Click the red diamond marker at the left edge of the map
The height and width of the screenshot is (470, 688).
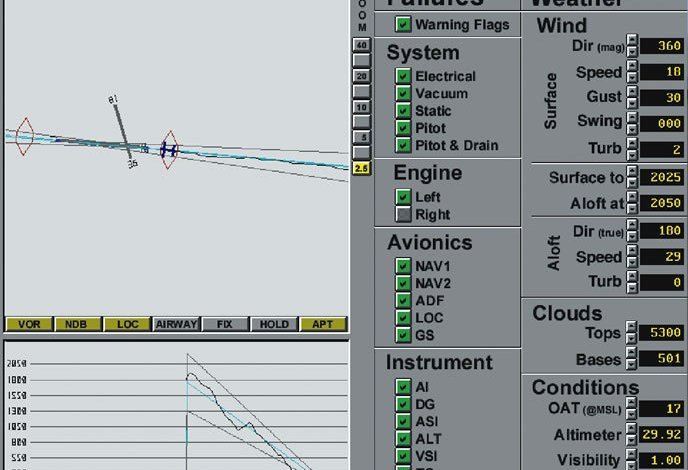[x=25, y=136]
